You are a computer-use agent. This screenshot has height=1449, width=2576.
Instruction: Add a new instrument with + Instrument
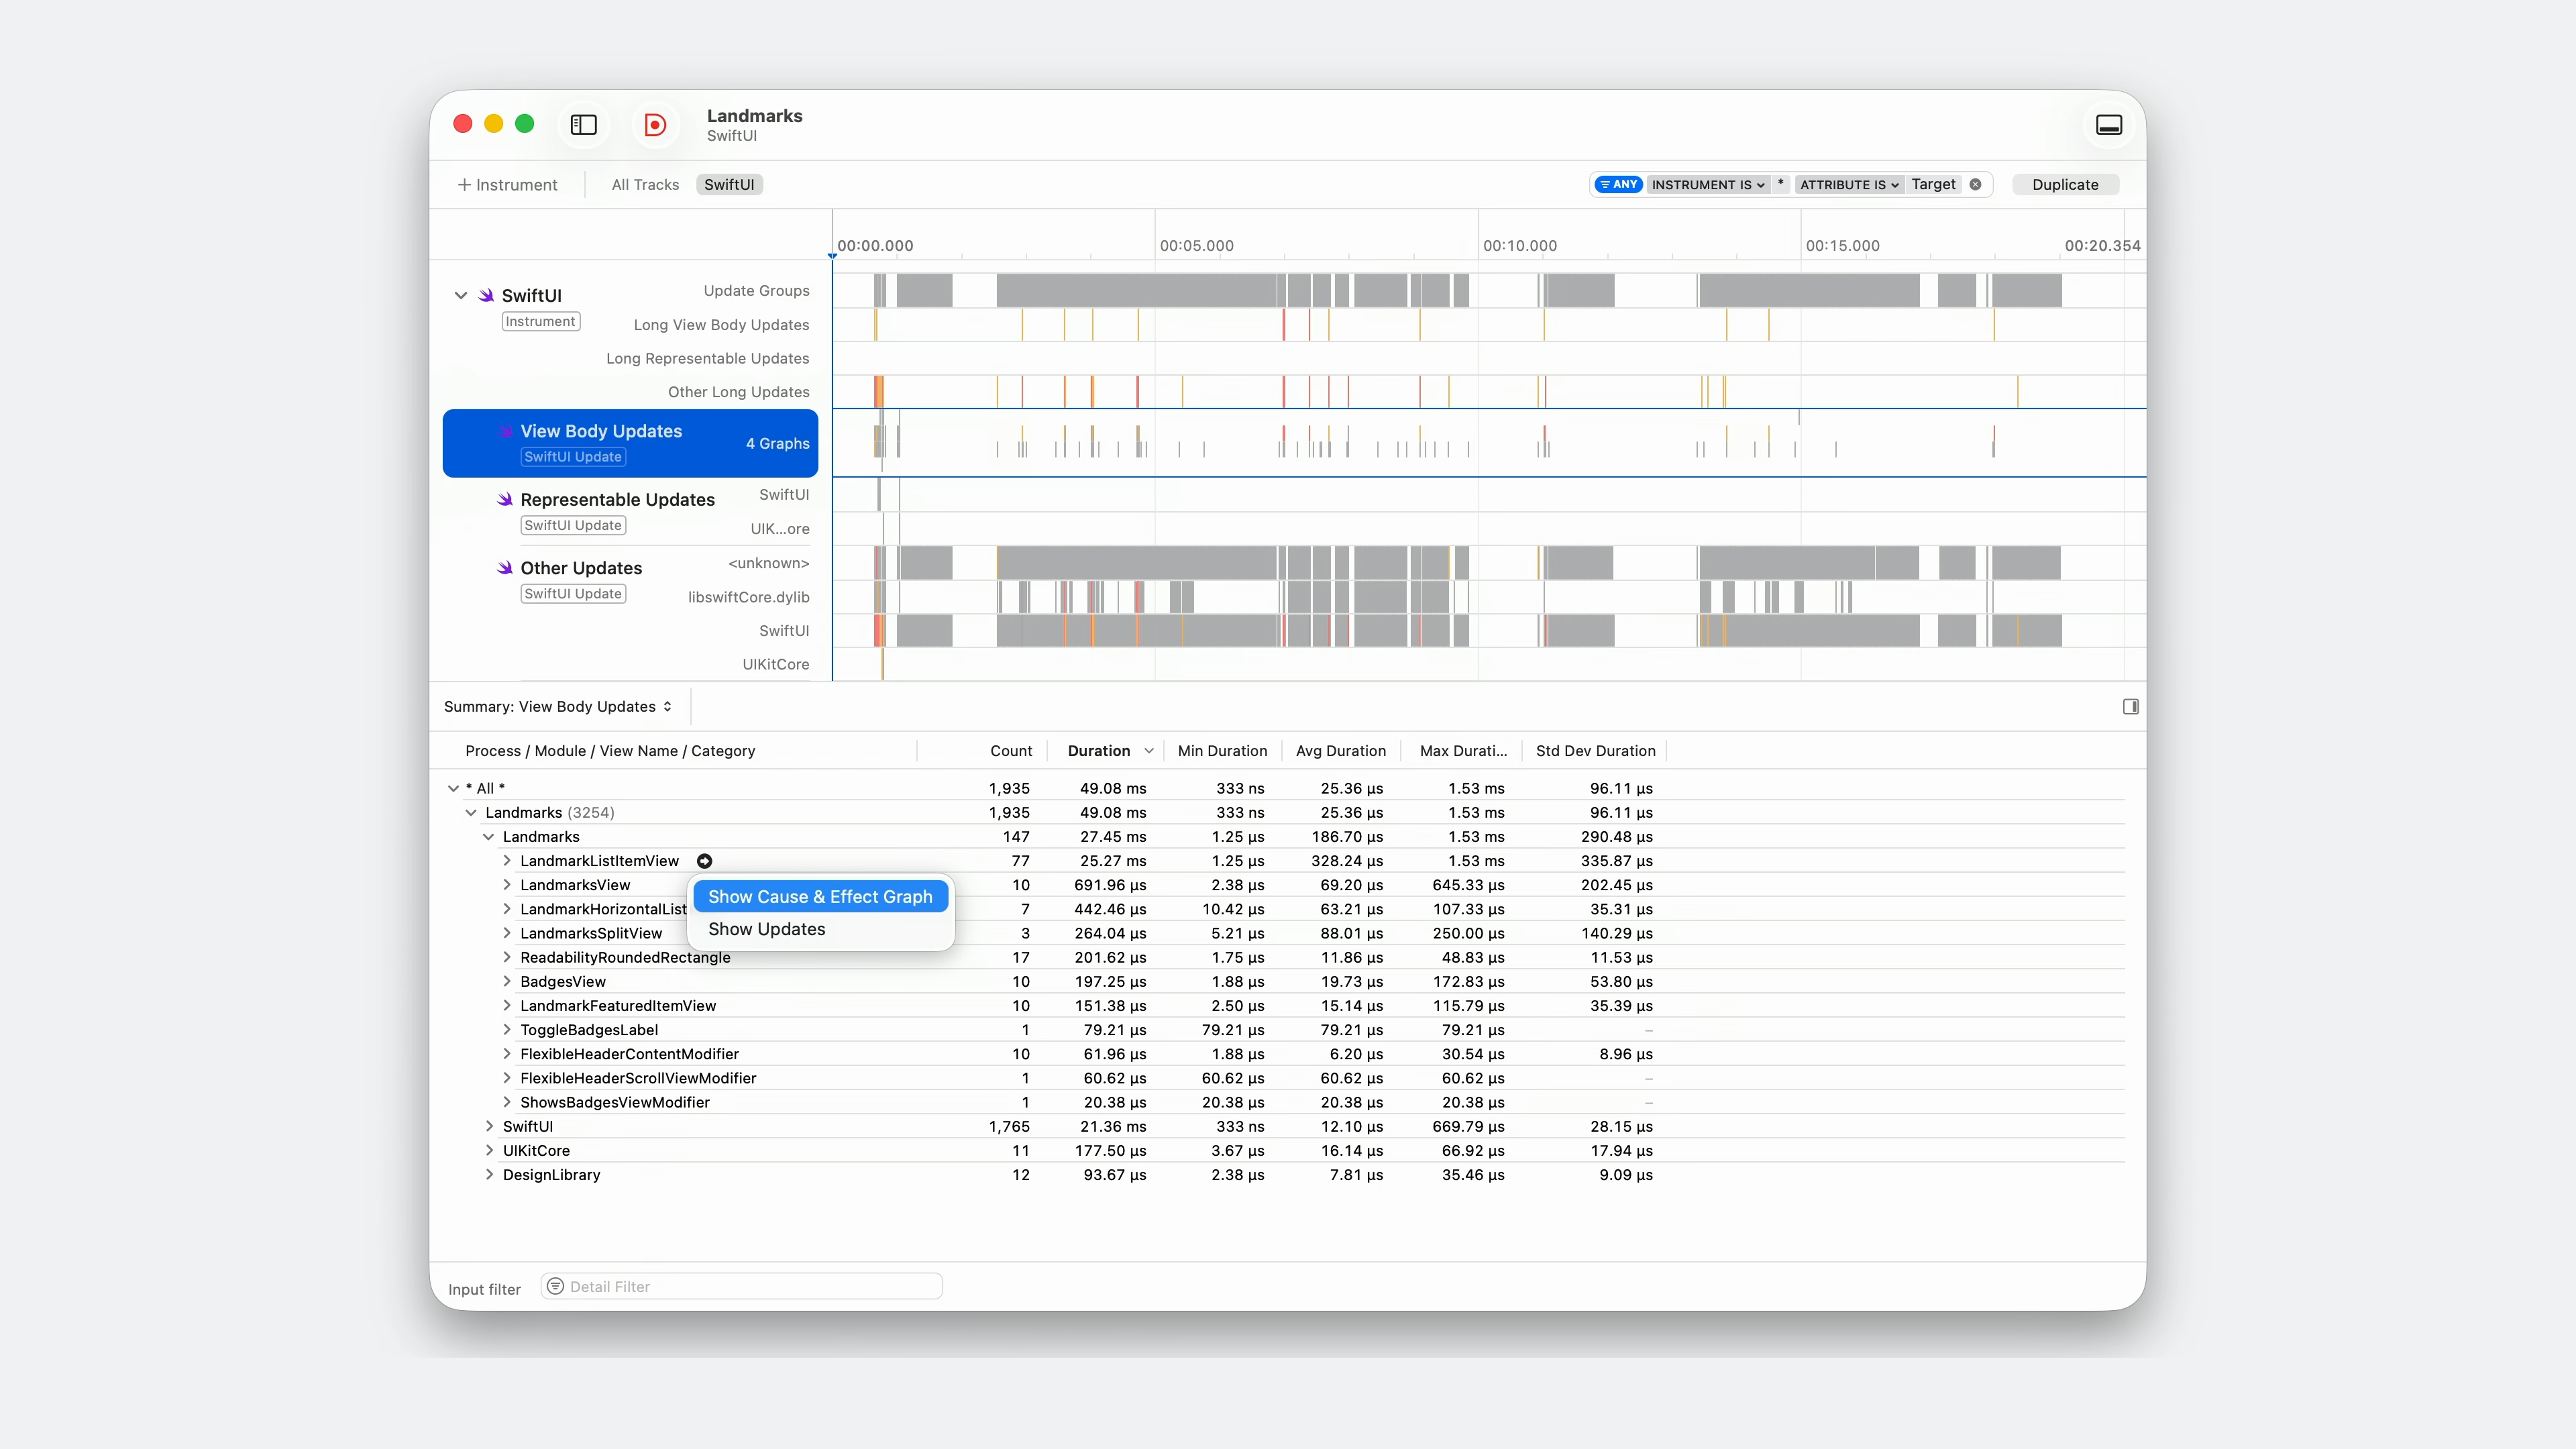coord(508,185)
